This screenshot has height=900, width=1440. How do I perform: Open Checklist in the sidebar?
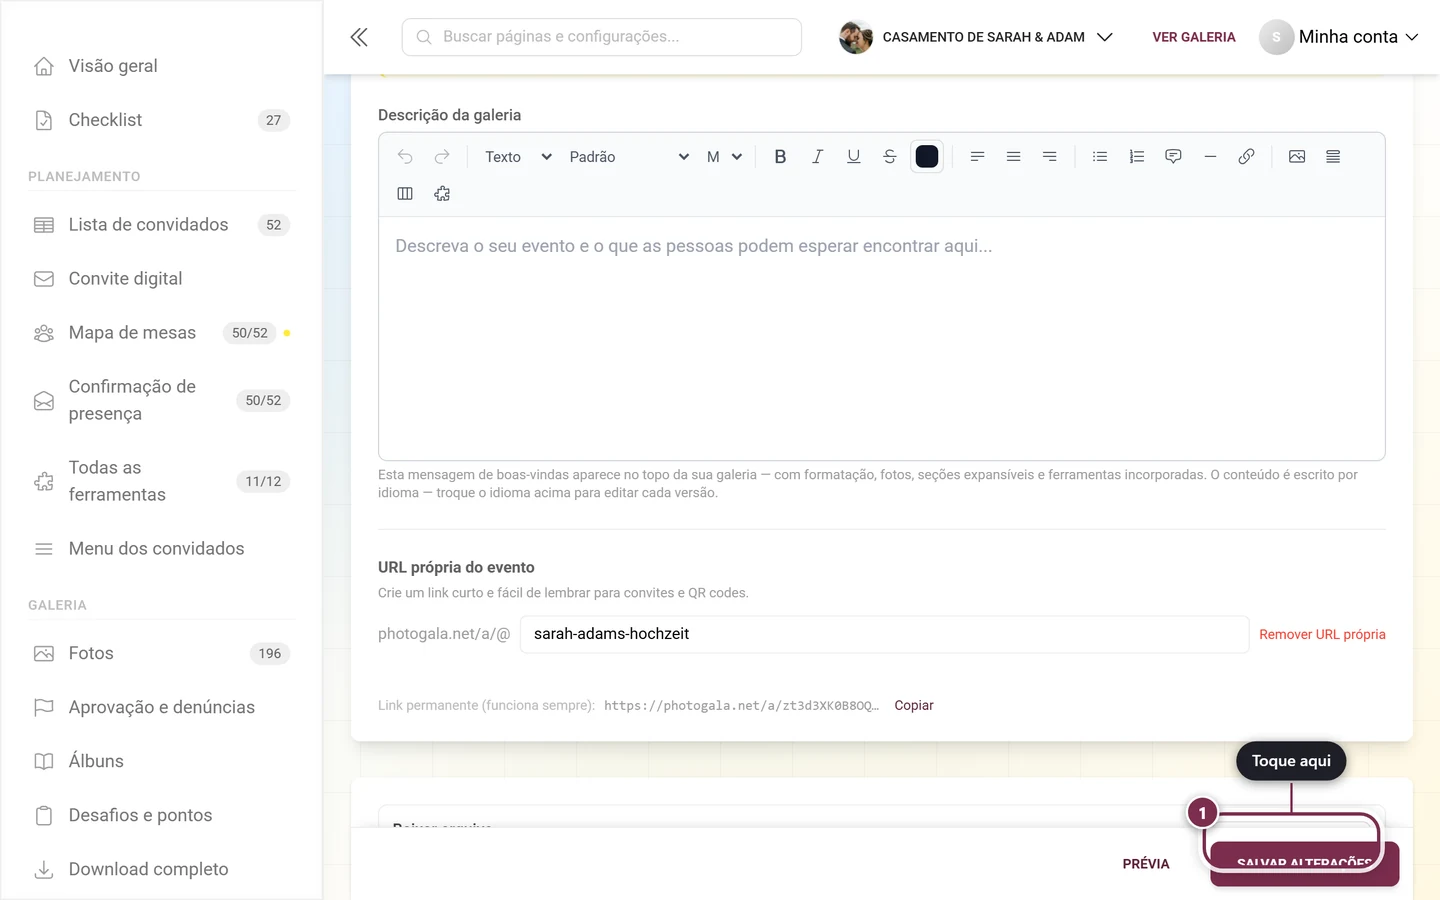161,120
